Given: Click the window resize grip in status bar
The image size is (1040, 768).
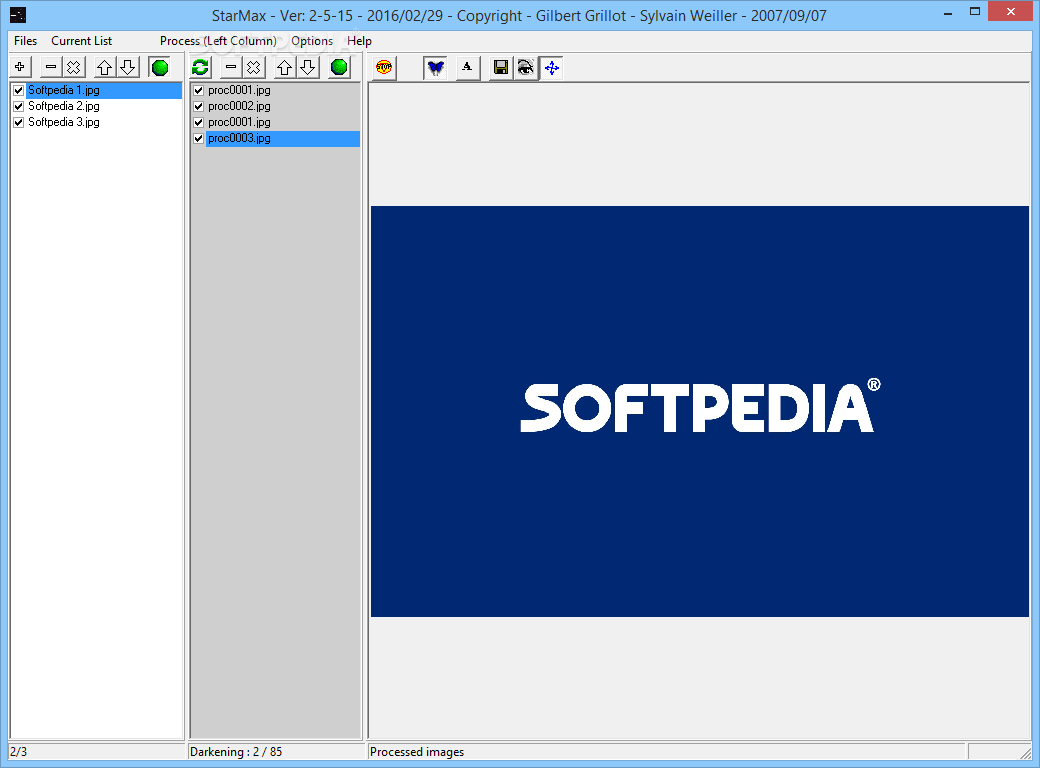Looking at the screenshot, I should click(1025, 752).
